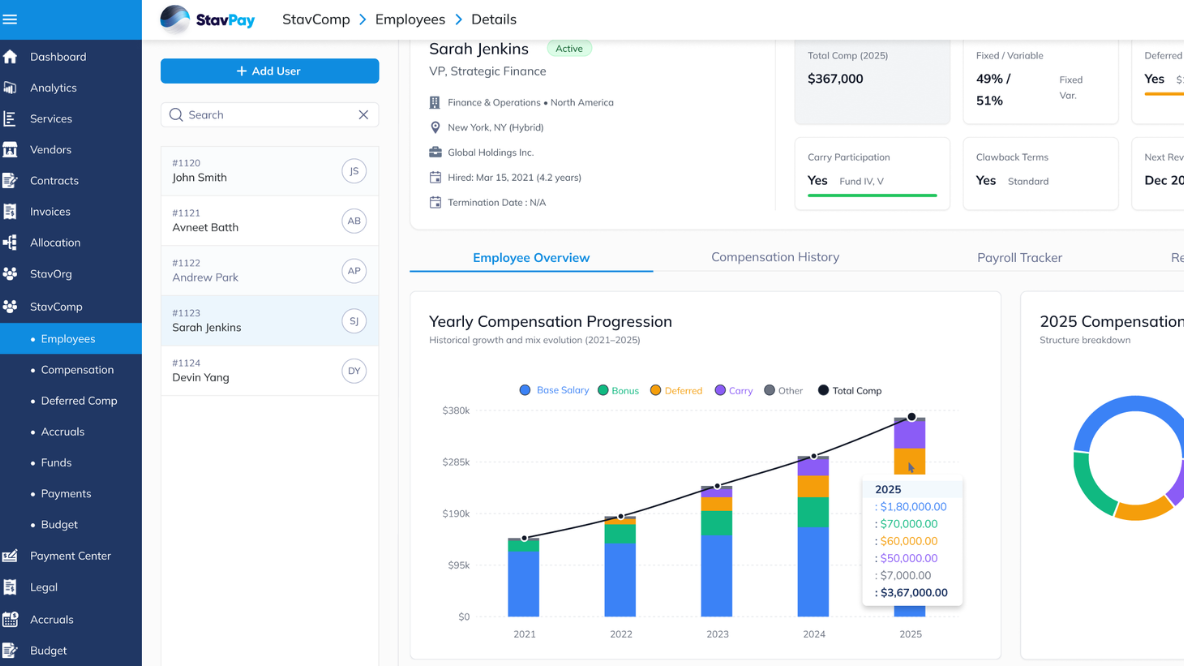Click the termination date calendar icon

pos(435,202)
